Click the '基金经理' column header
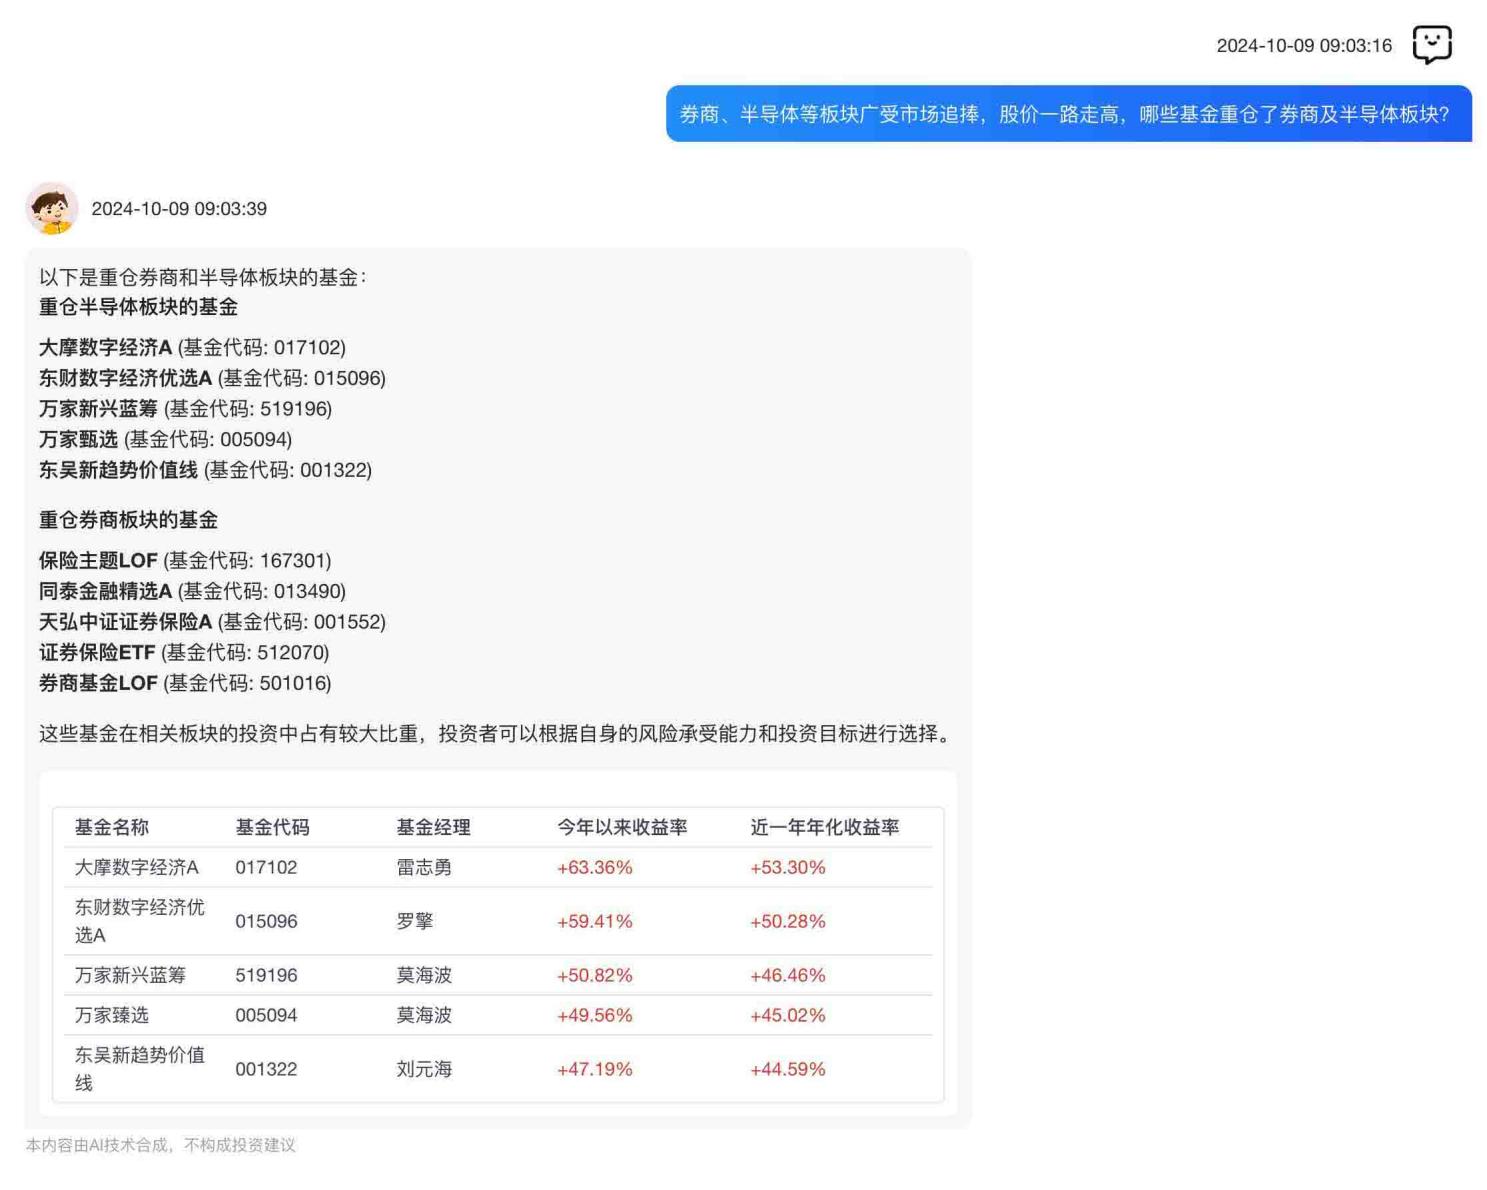The height and width of the screenshot is (1190, 1487). 433,828
